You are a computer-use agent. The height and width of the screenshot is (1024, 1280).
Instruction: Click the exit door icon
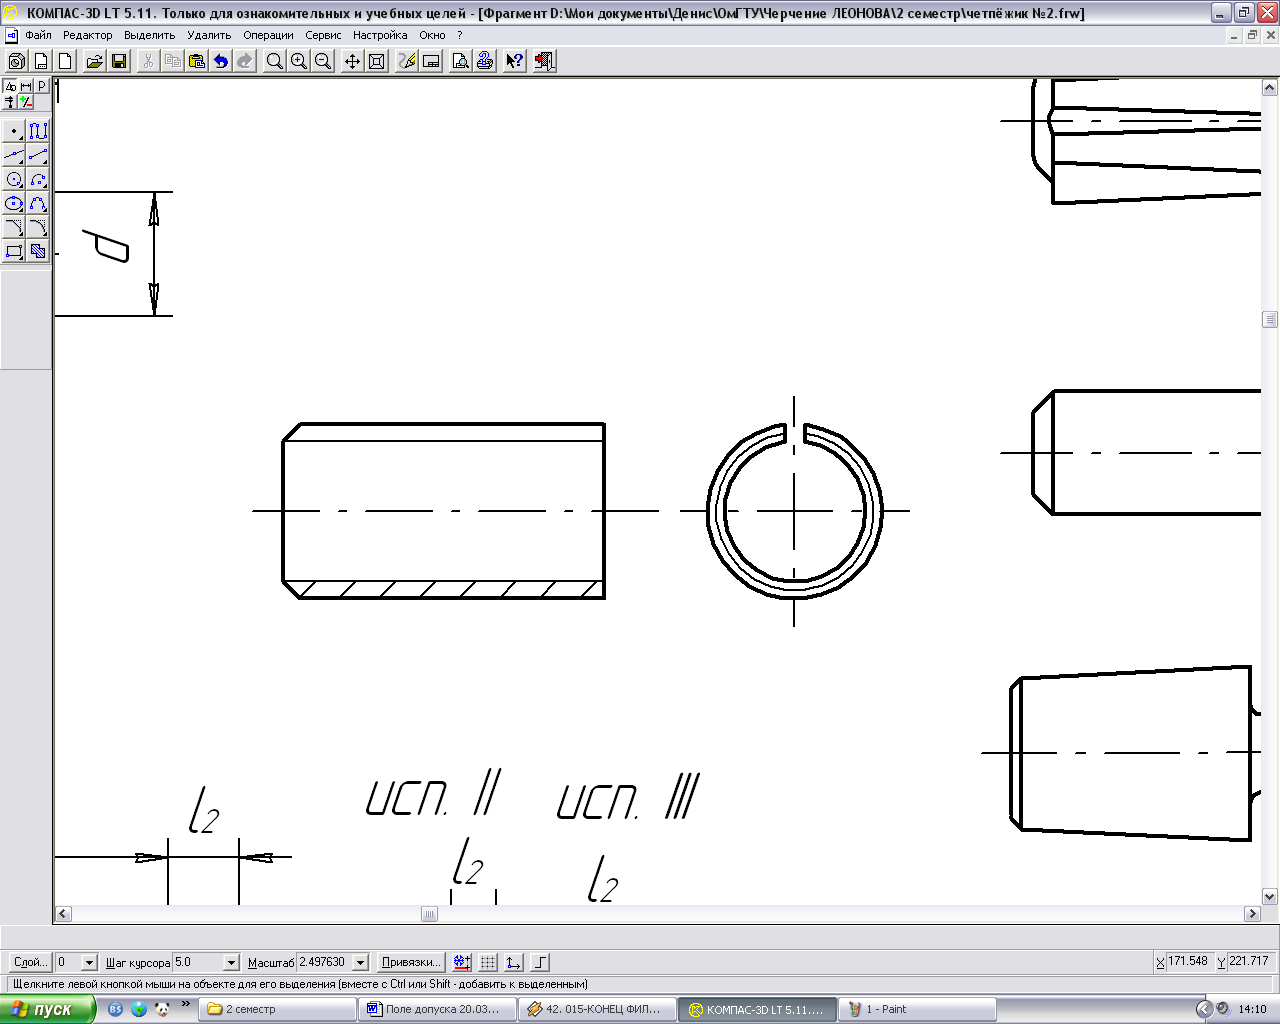pos(544,61)
